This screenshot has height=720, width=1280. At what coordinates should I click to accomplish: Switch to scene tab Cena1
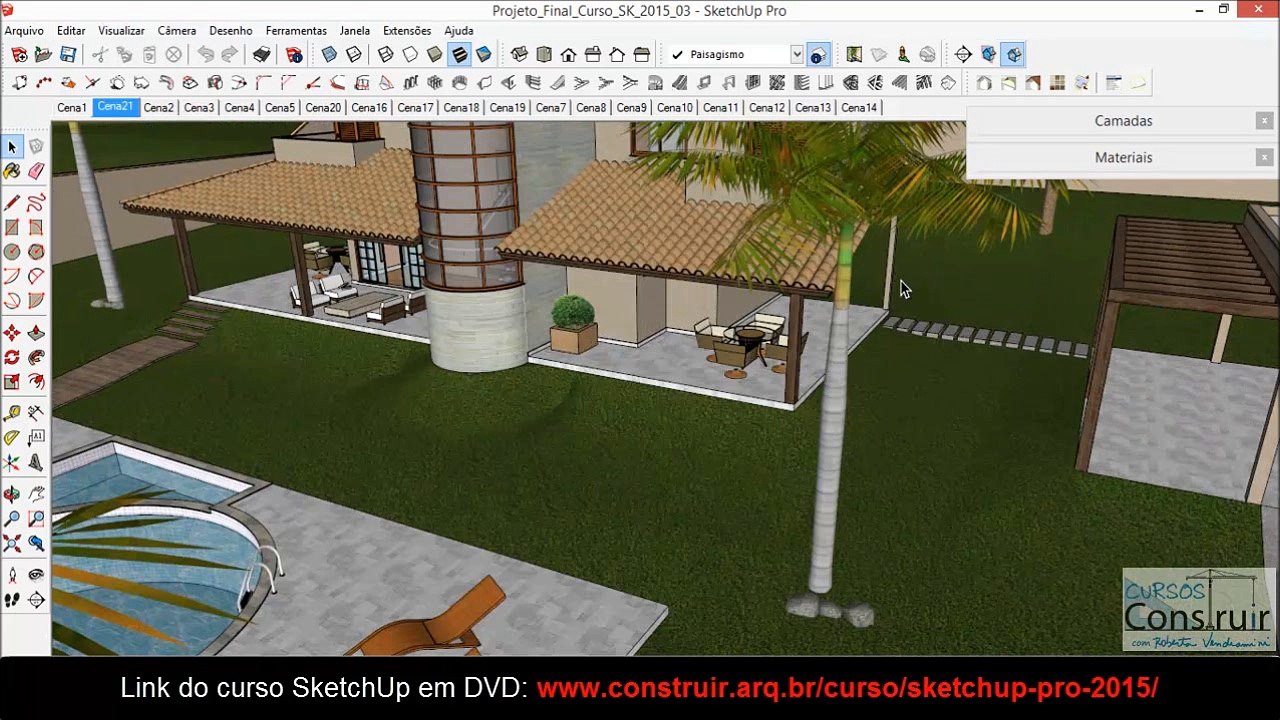click(71, 107)
